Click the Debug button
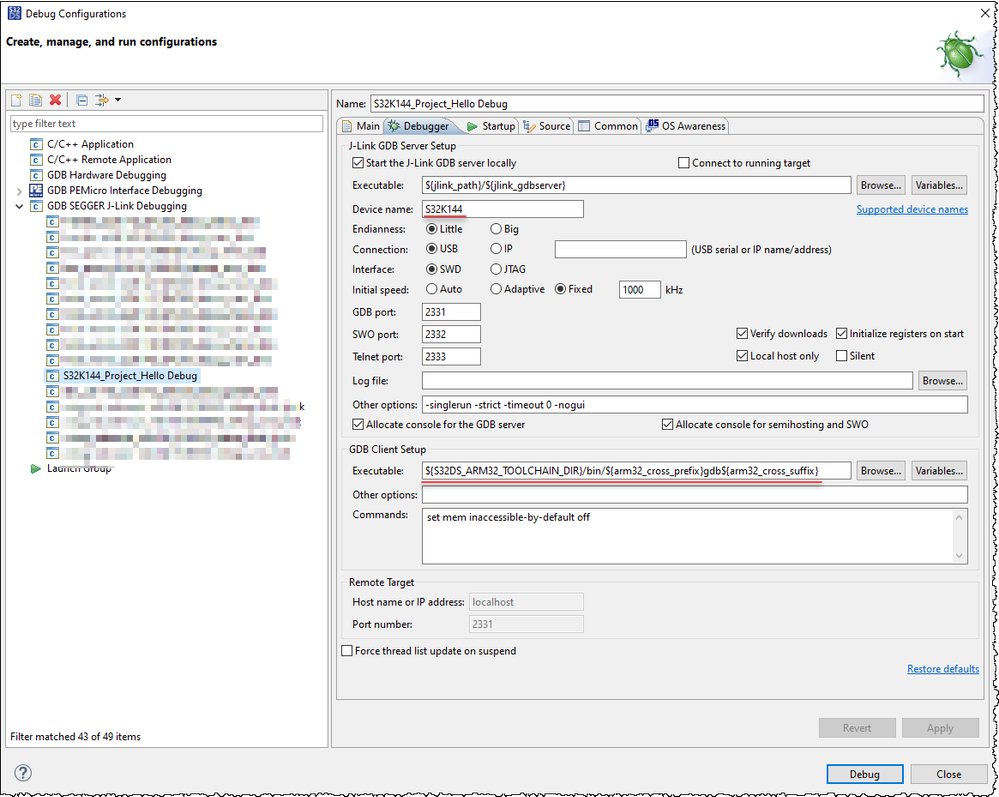Image resolution: width=999 pixels, height=797 pixels. (865, 774)
